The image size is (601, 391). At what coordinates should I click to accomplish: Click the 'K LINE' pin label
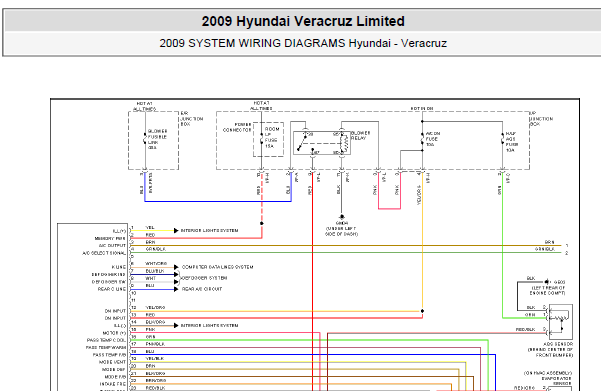pyautogui.click(x=118, y=267)
